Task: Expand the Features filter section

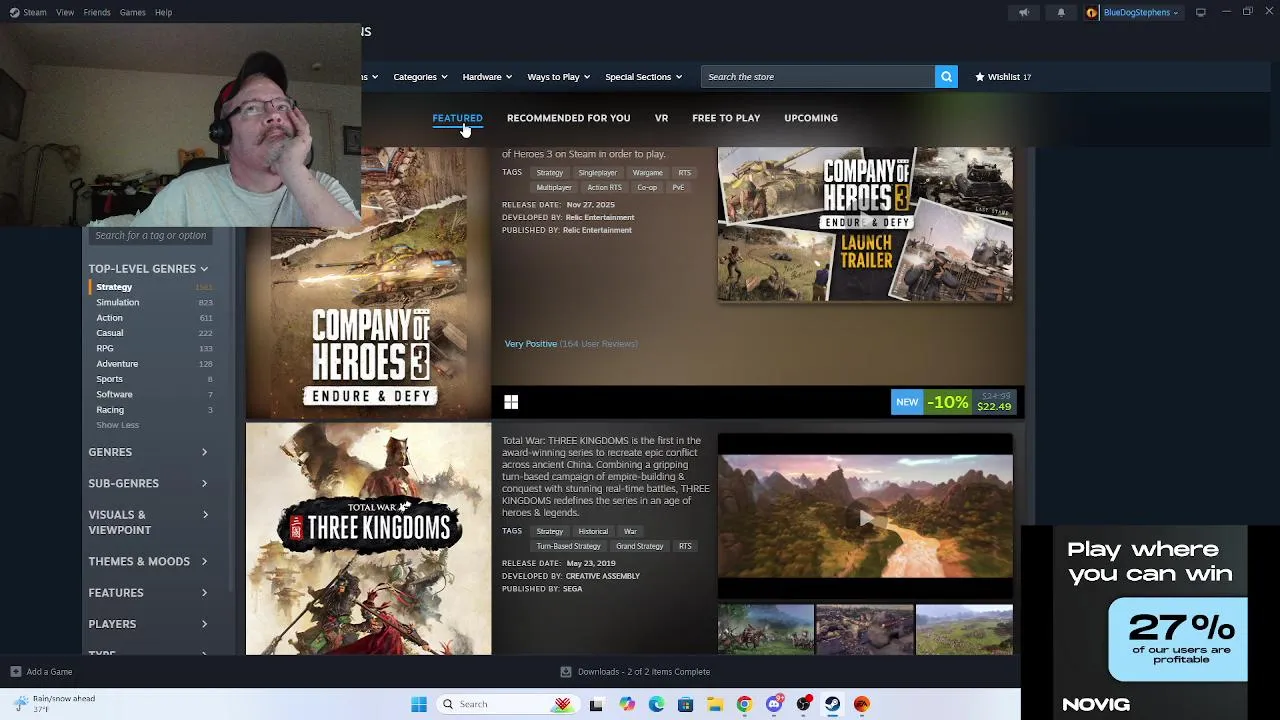Action: 148,593
